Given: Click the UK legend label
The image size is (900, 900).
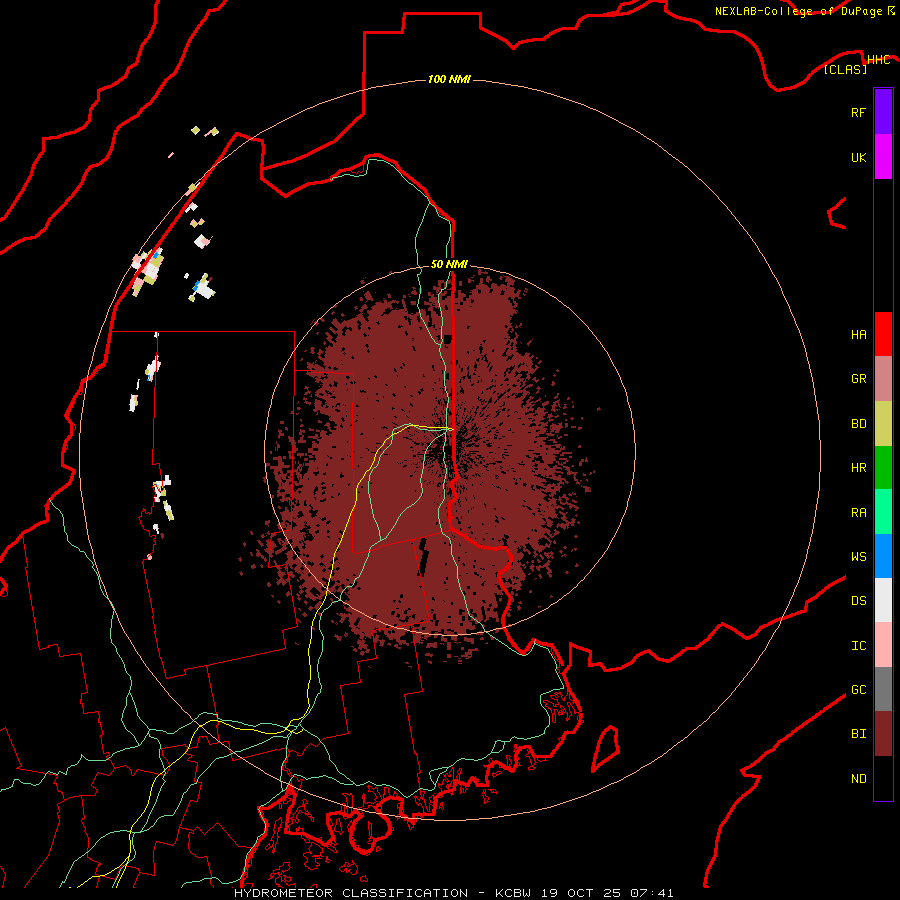Looking at the screenshot, I should [858, 157].
